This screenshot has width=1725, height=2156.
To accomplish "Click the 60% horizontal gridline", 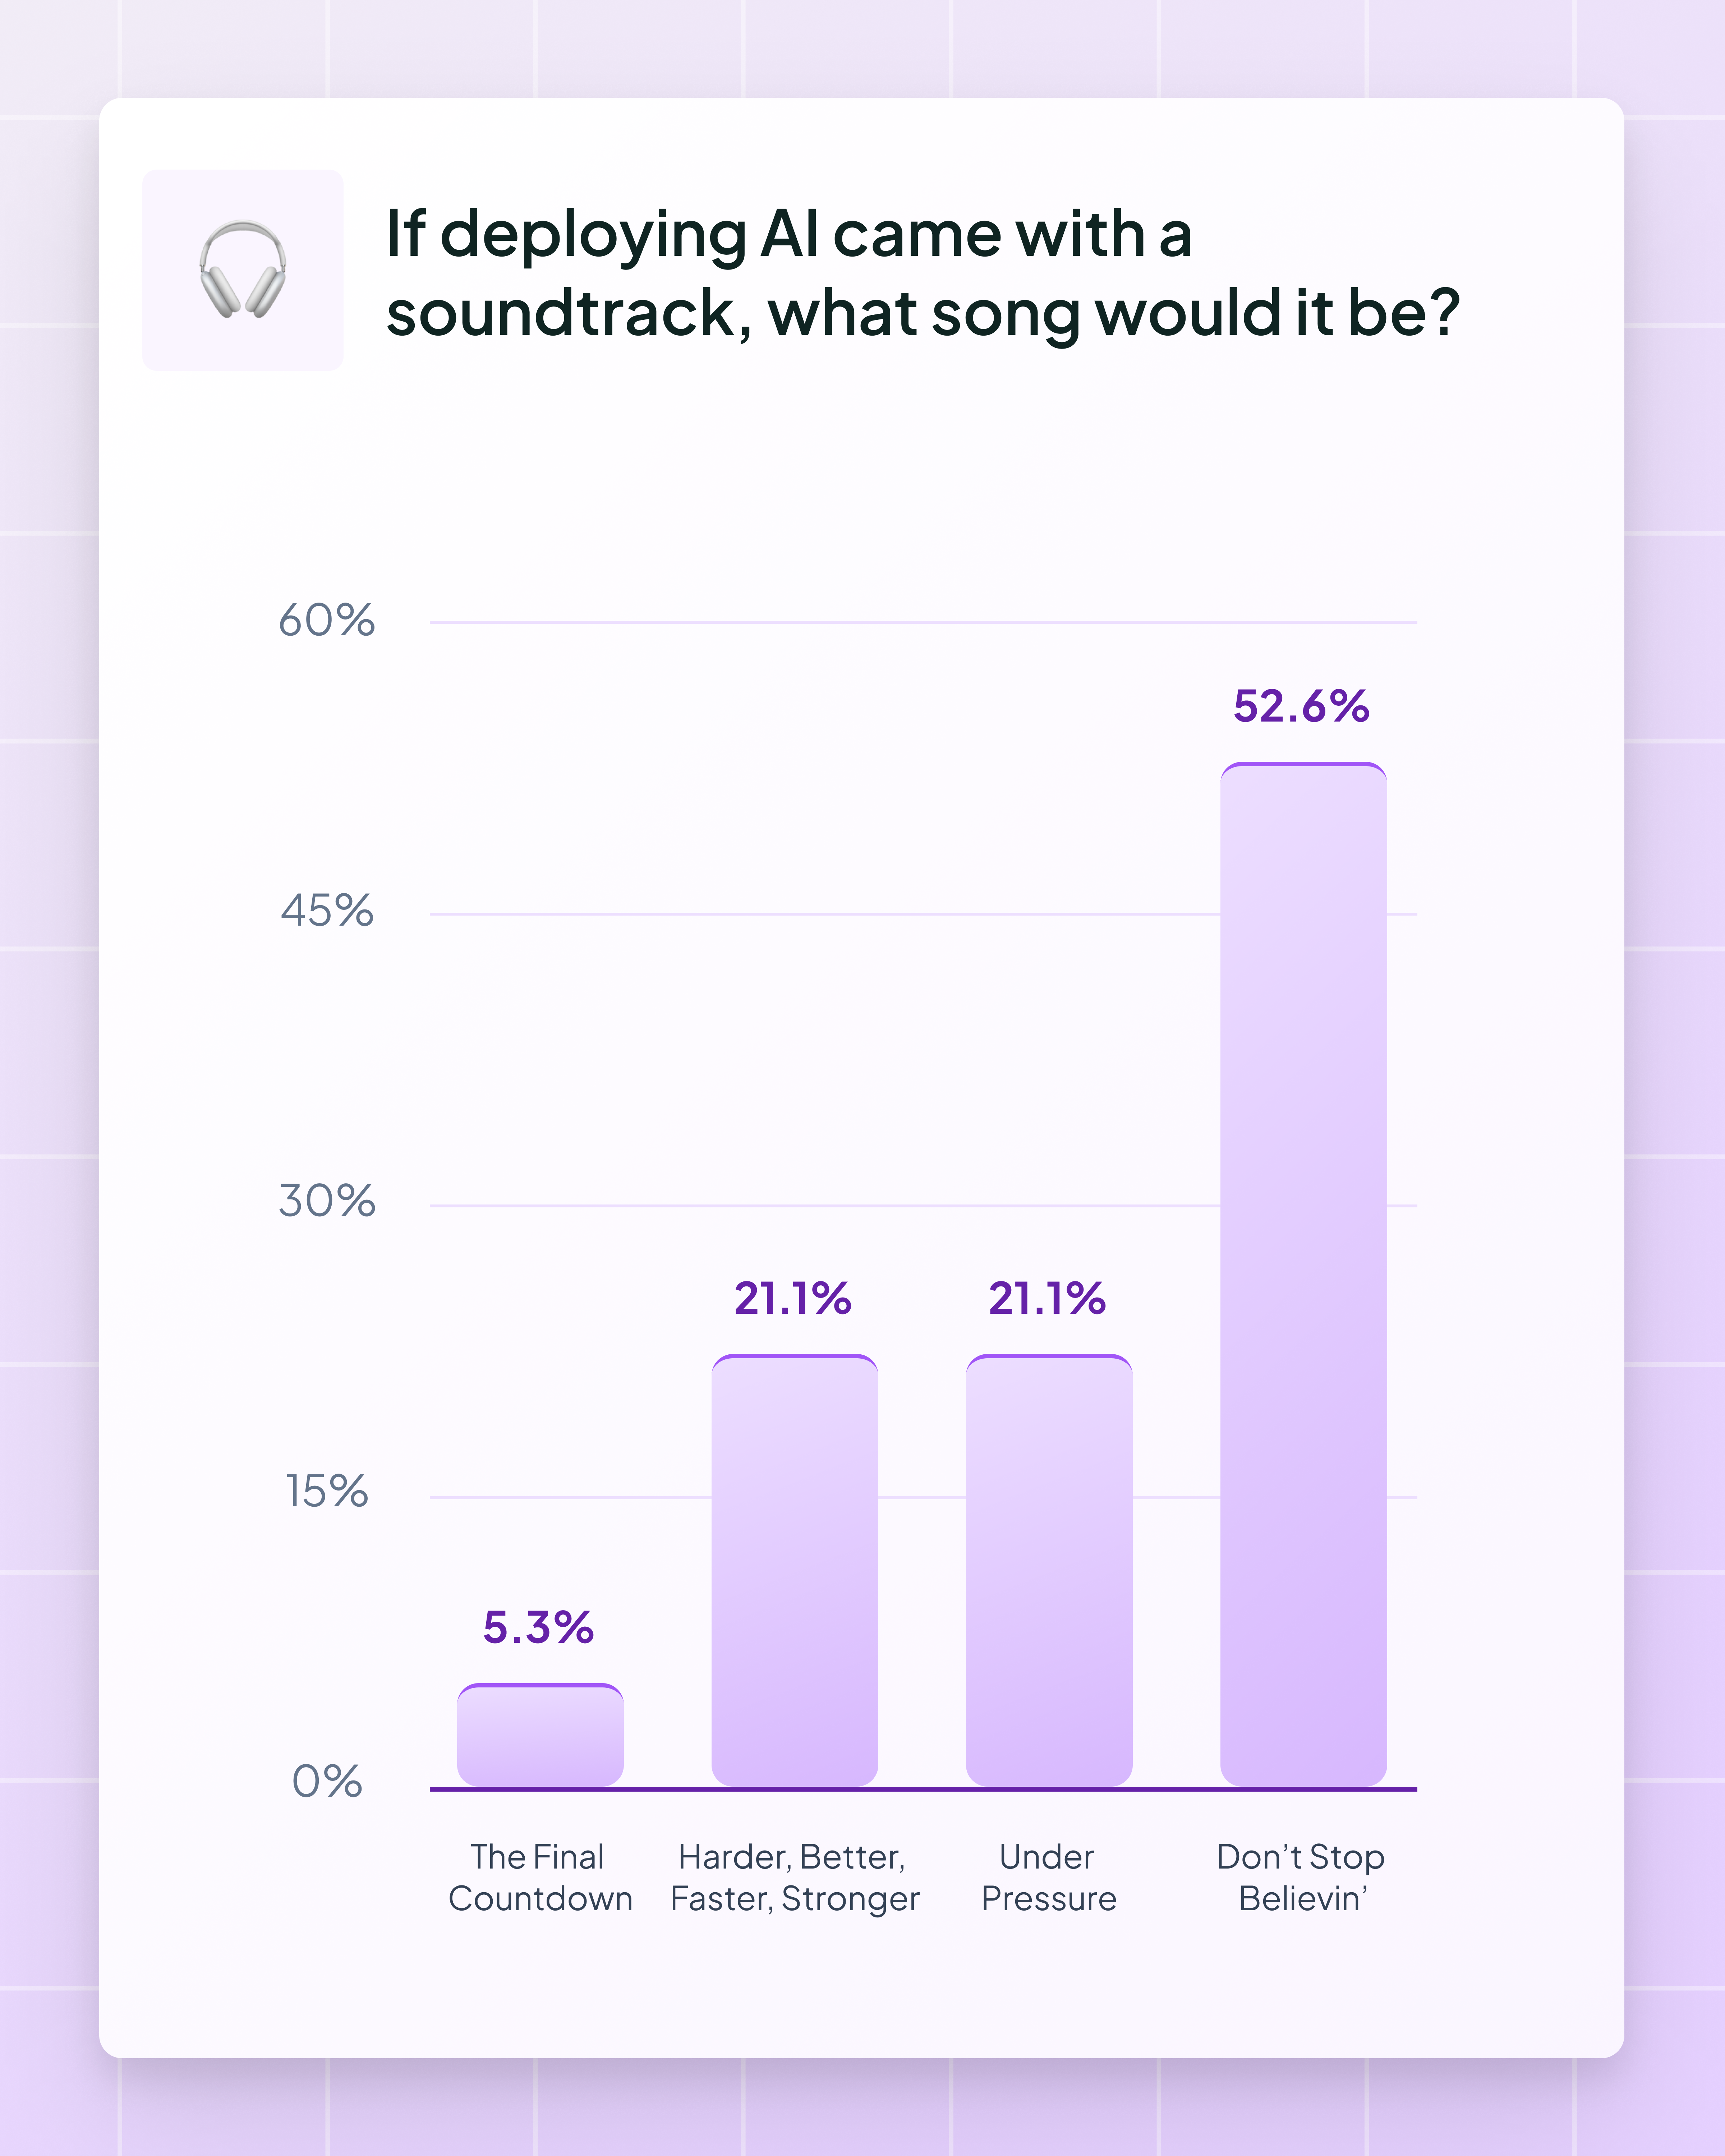I will click(800, 622).
